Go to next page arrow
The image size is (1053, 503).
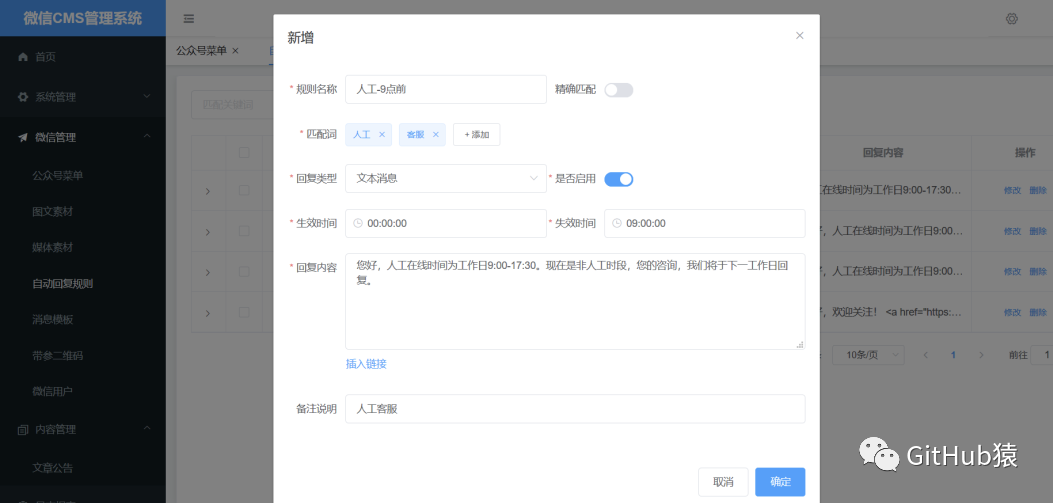click(981, 355)
